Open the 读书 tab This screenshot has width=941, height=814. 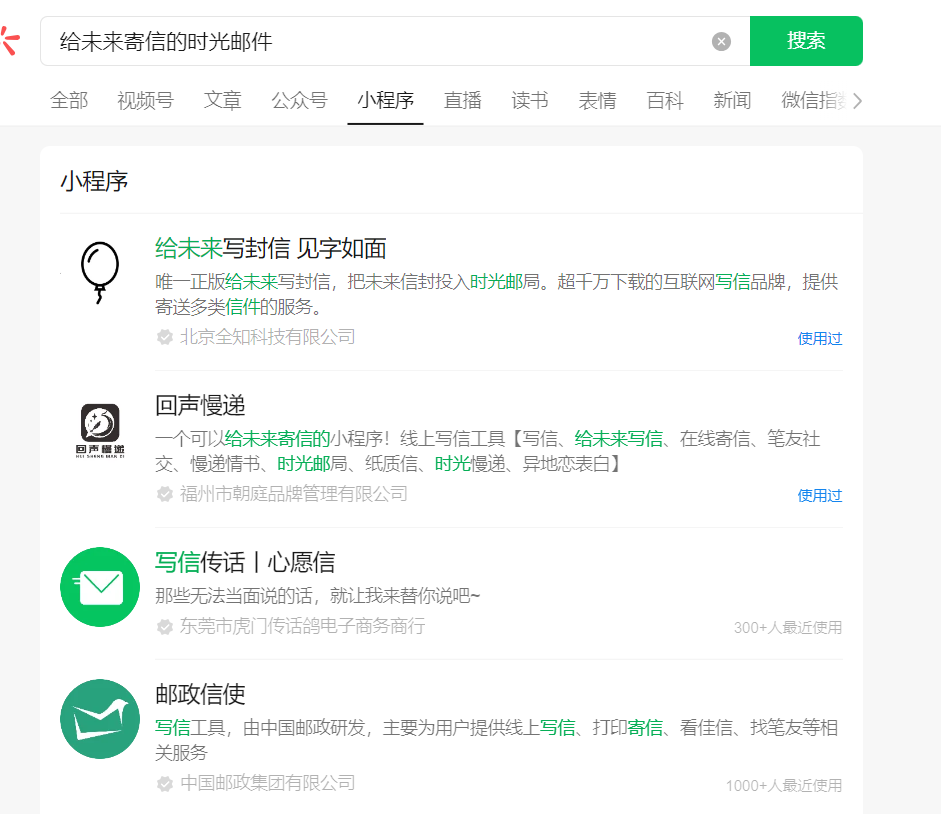530,100
